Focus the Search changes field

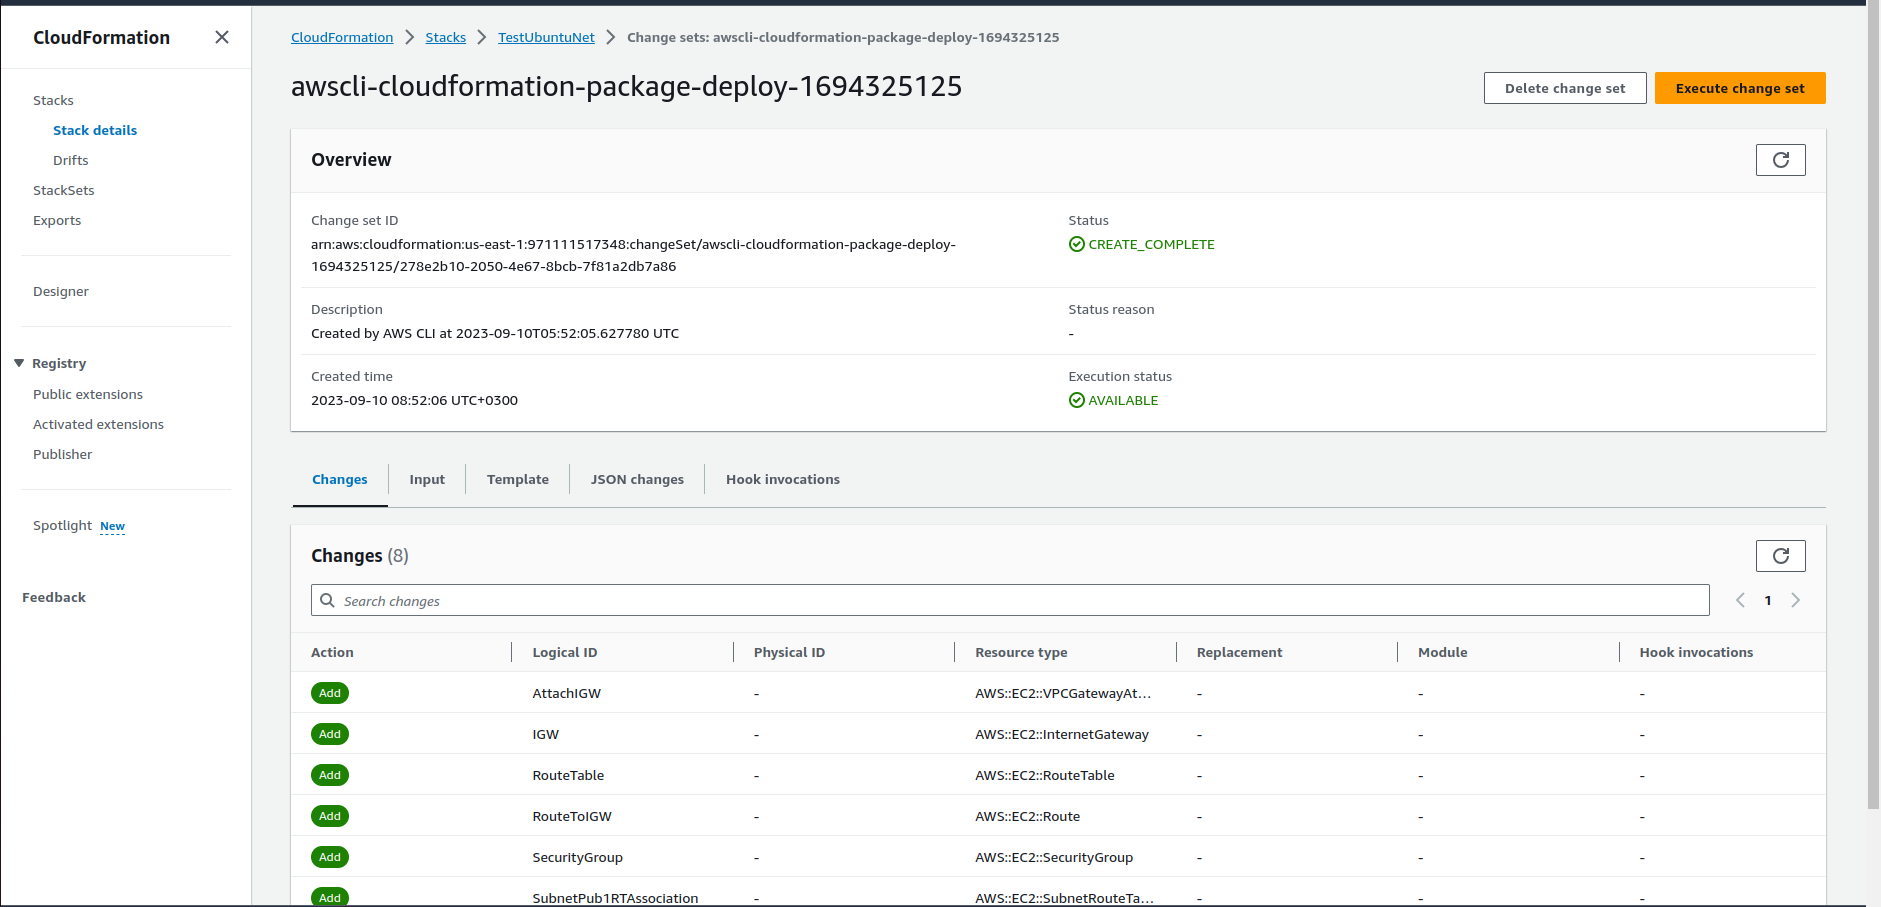[1010, 600]
